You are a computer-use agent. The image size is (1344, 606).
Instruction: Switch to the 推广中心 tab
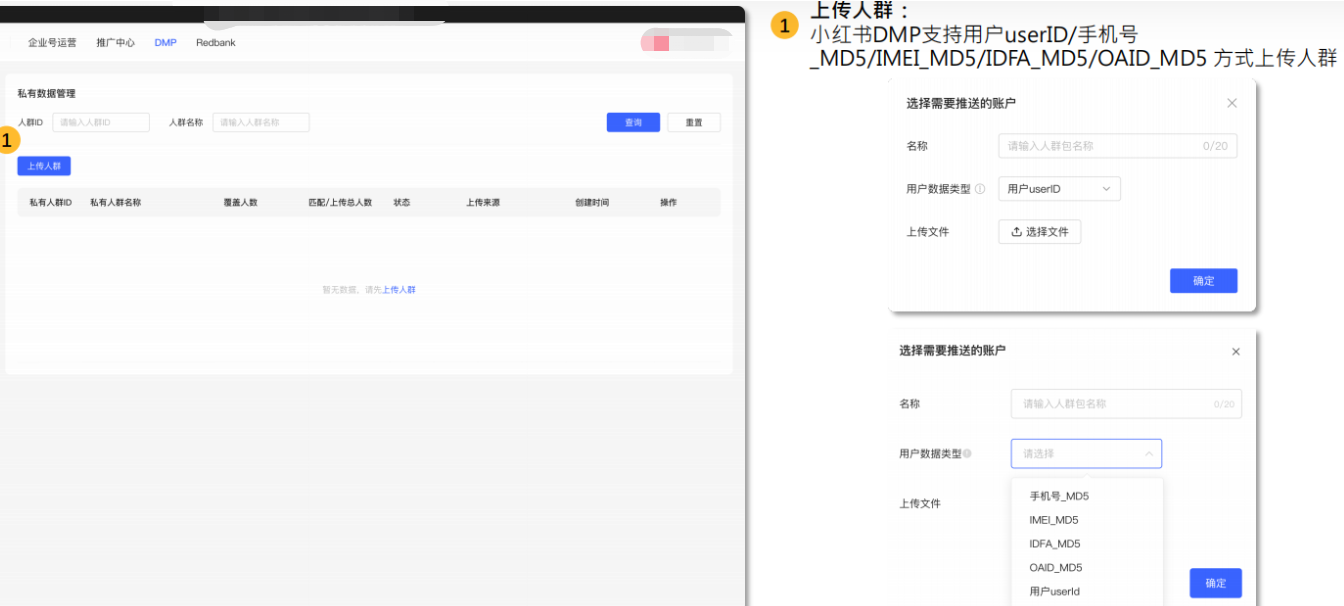(115, 42)
